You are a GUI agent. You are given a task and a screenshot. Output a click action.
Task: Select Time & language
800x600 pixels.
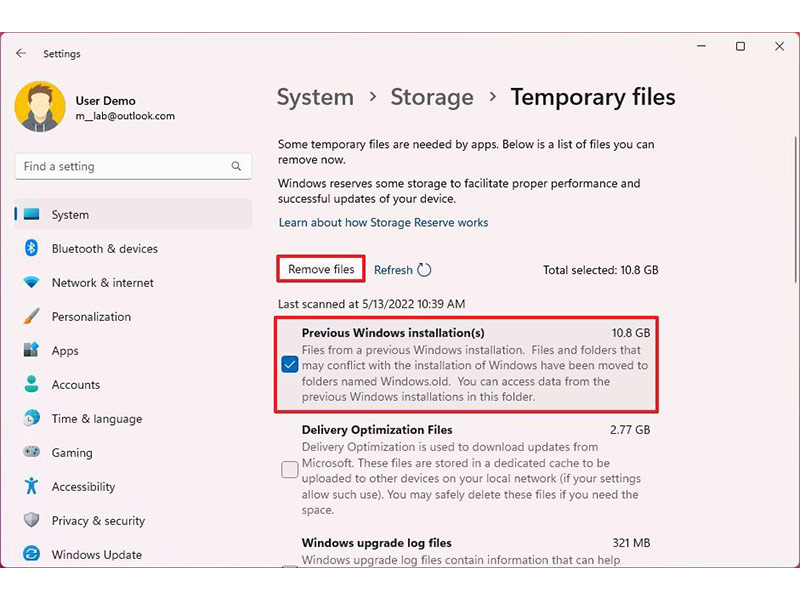coord(134,418)
